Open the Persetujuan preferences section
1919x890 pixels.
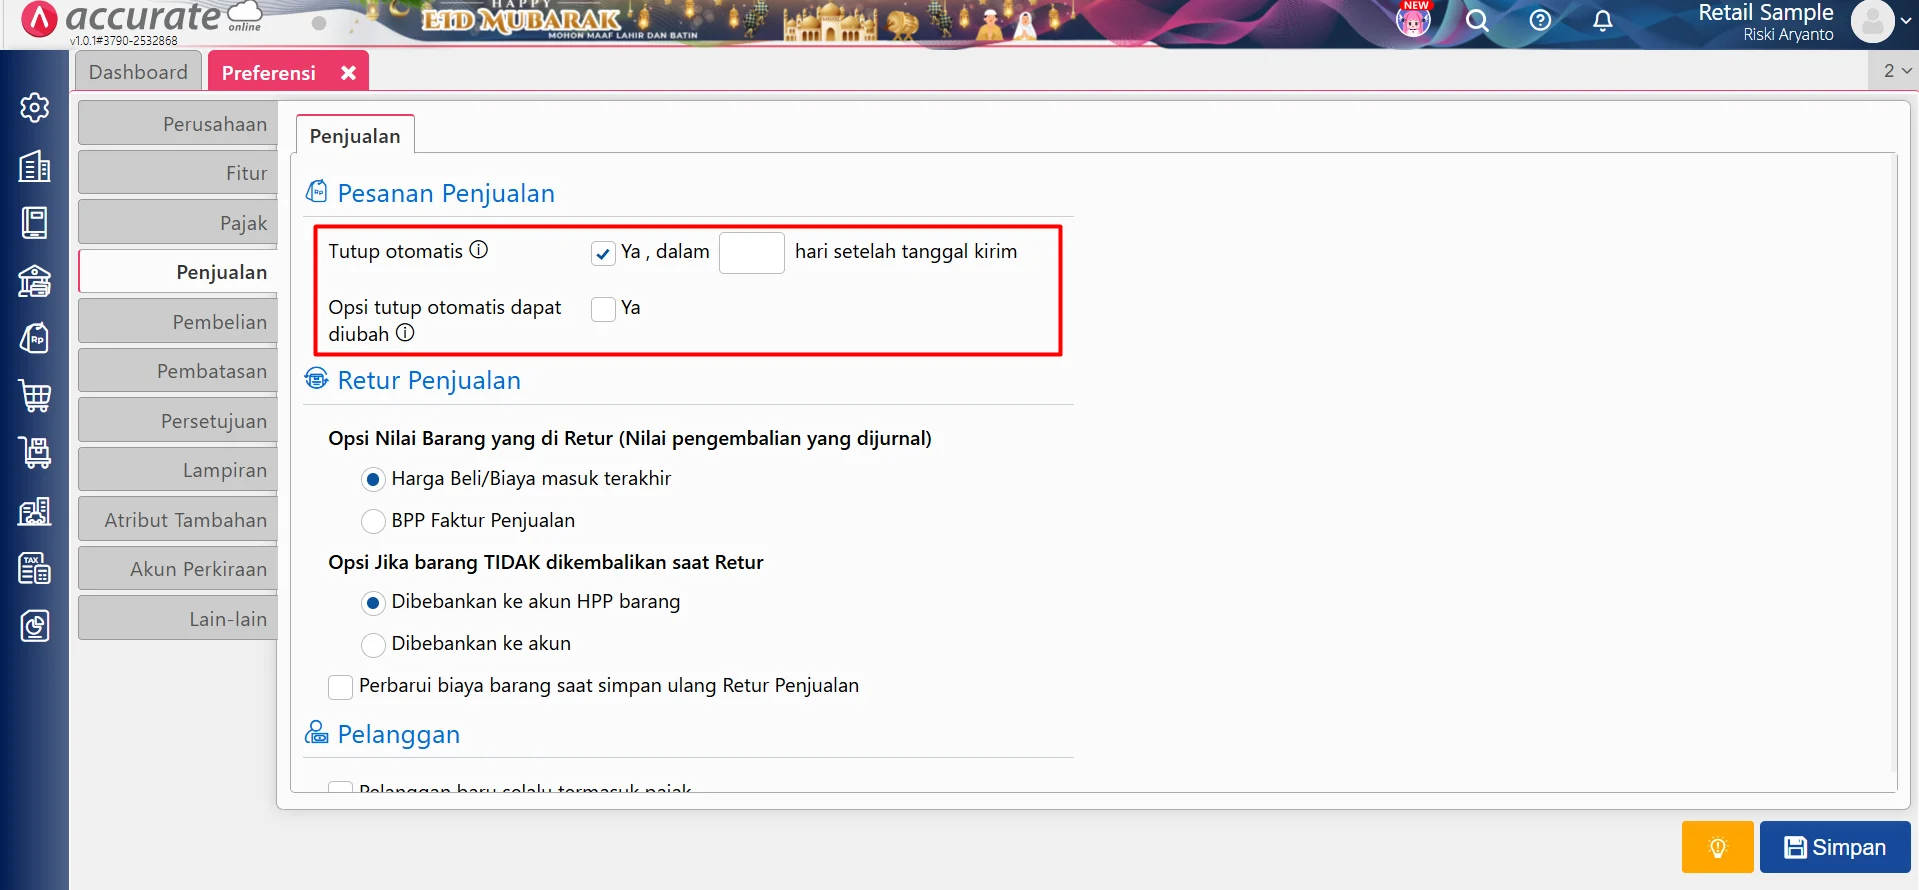(178, 421)
